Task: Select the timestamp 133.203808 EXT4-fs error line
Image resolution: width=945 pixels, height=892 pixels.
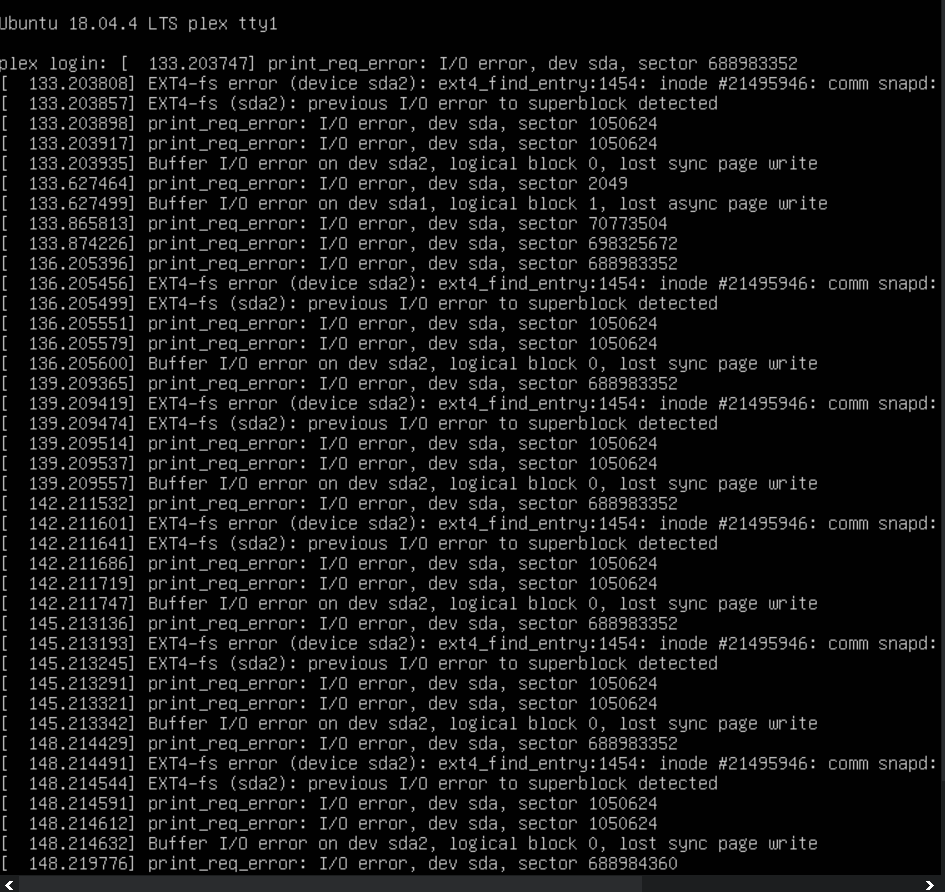Action: pos(469,84)
